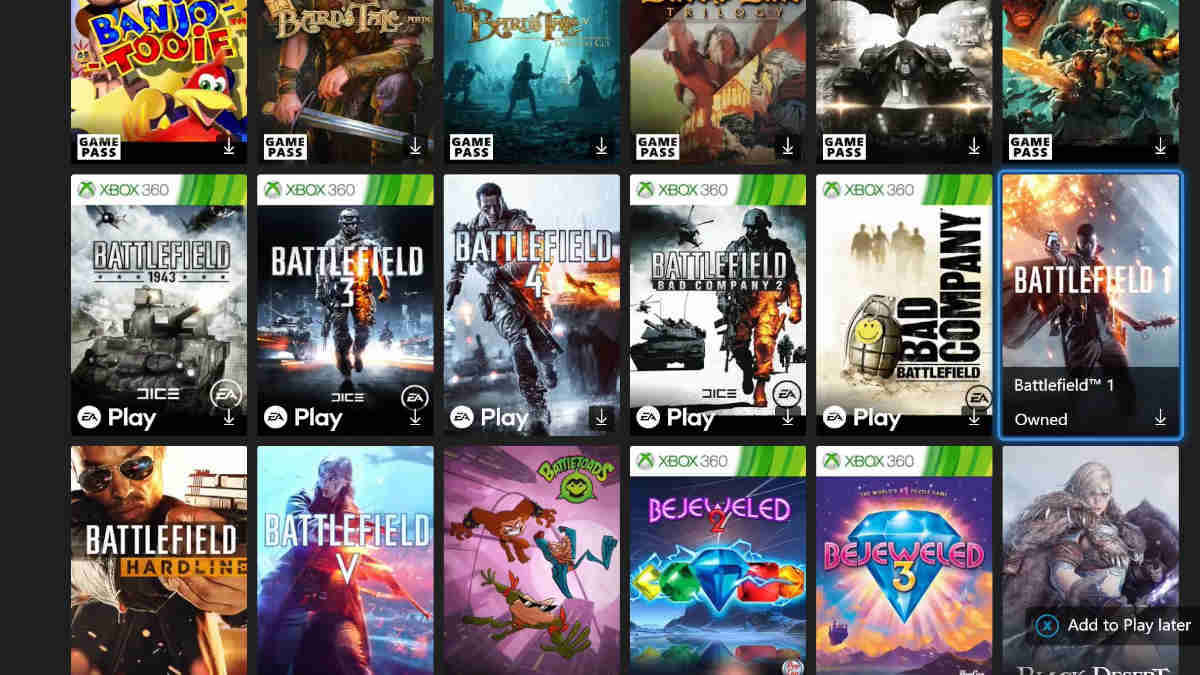Click download icon on Bad Company 2 tile

(787, 418)
